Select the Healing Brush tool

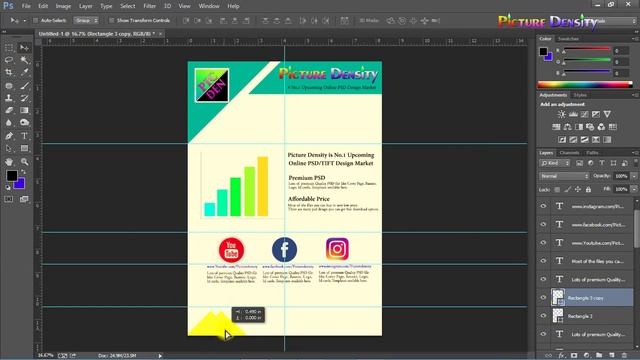point(9,86)
